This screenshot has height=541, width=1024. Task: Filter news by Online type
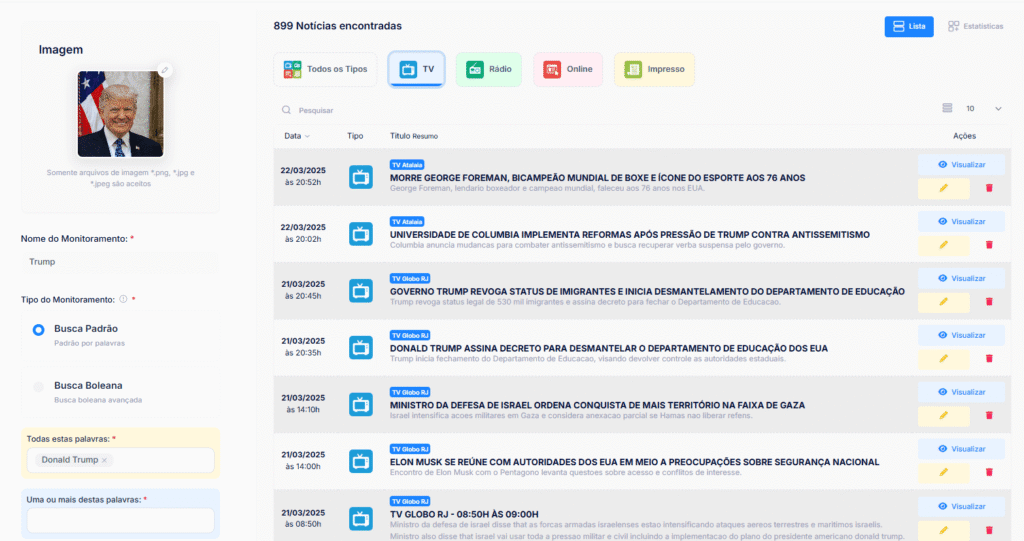tap(567, 69)
